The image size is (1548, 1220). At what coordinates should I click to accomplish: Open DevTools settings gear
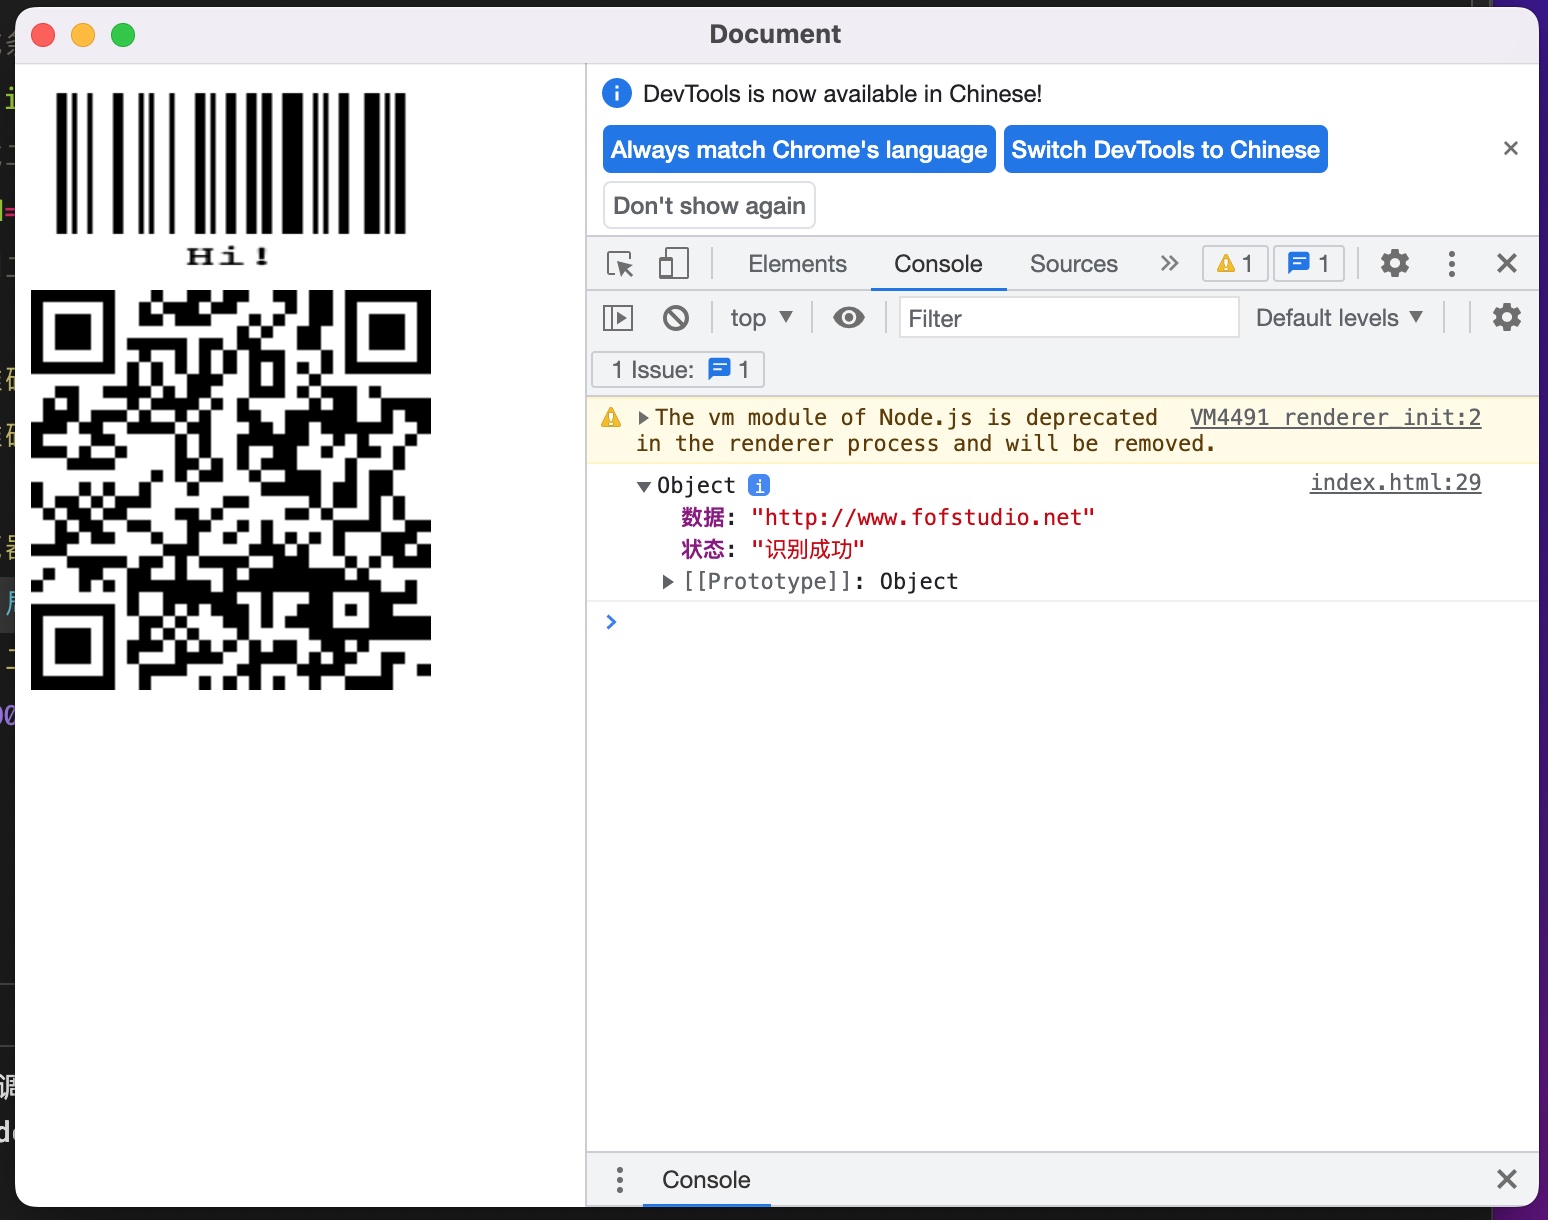click(x=1395, y=263)
